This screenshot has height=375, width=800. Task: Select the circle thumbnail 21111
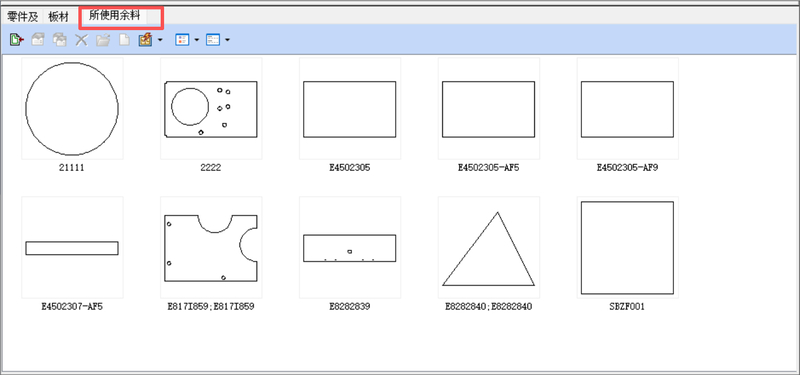point(72,109)
